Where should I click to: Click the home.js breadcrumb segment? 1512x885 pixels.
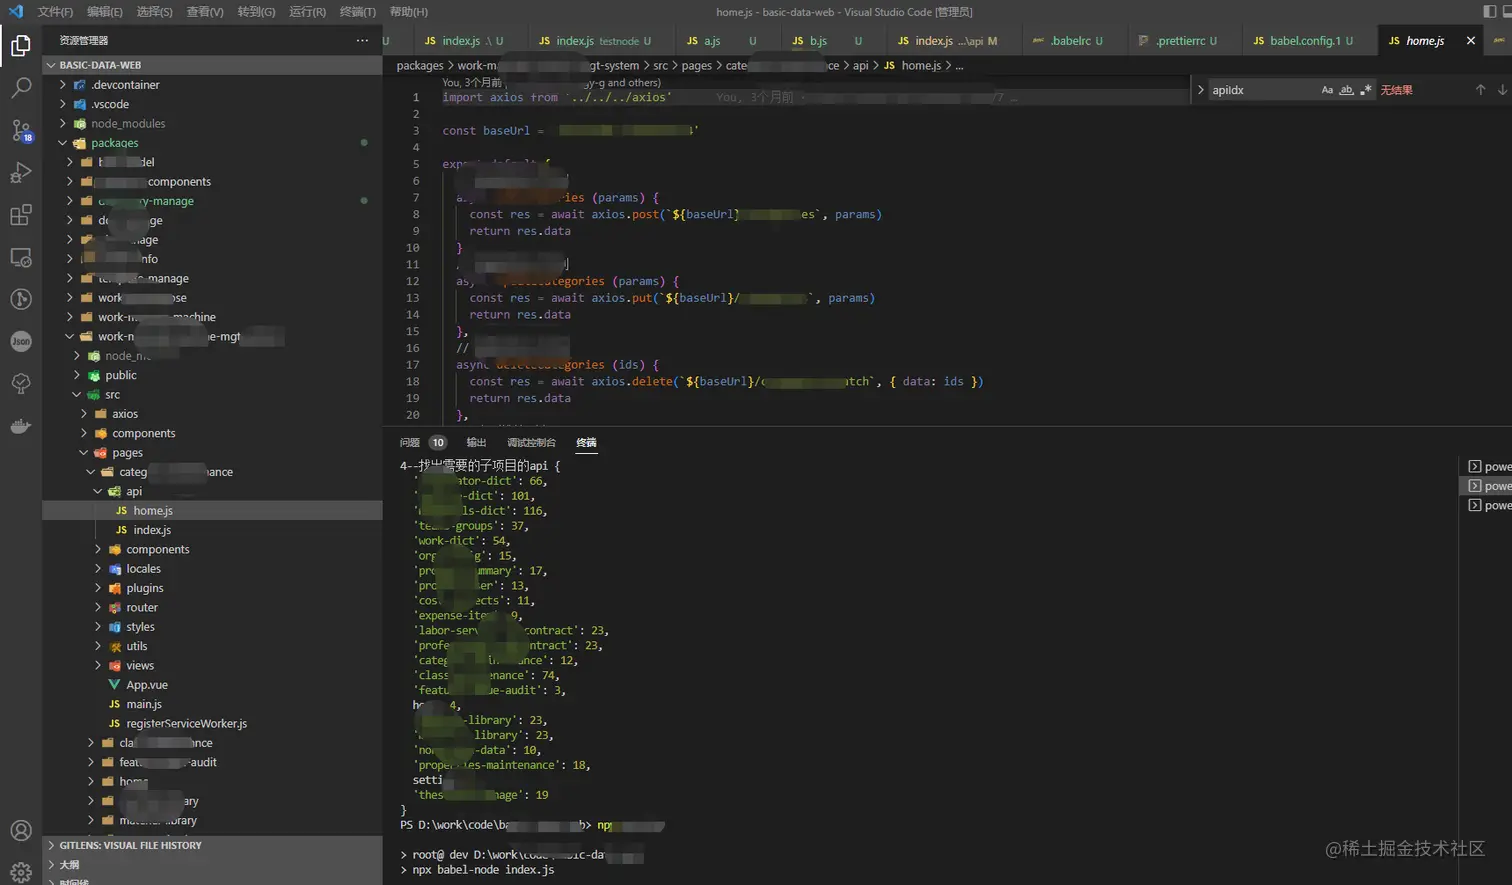click(921, 66)
